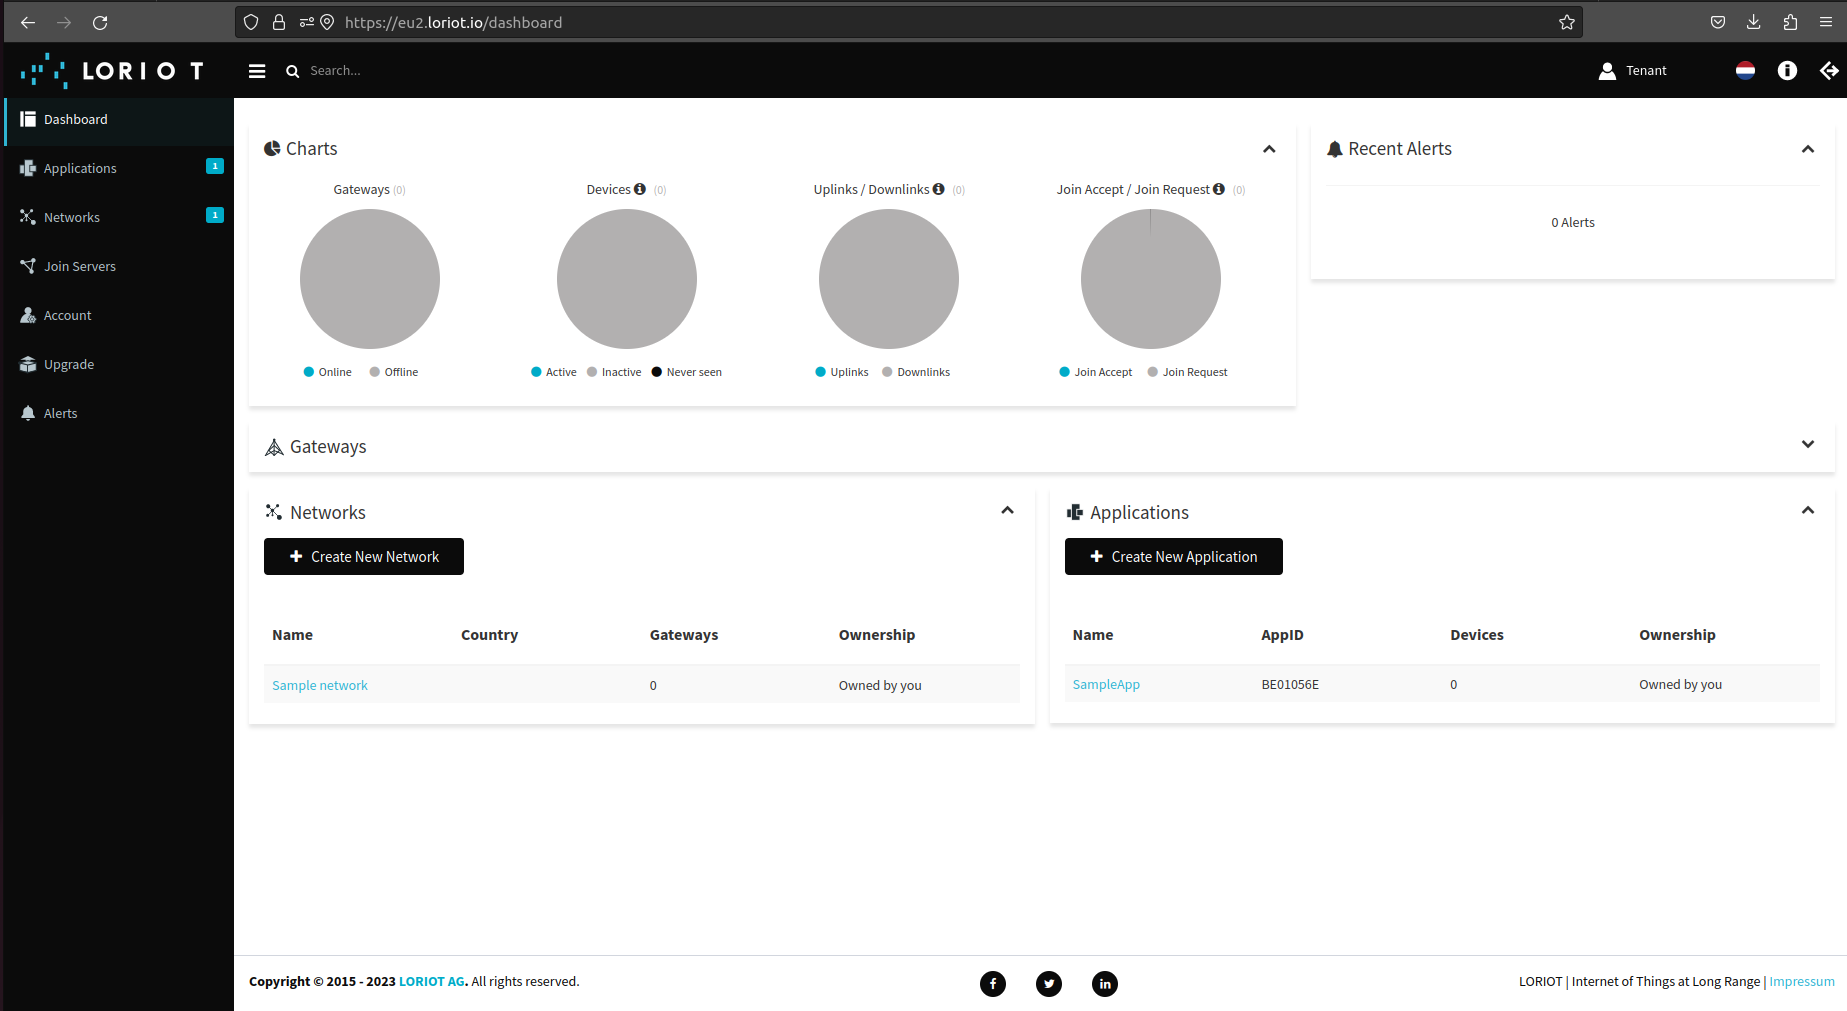This screenshot has width=1847, height=1011.
Task: Open the SampleApp application link
Action: pos(1106,685)
